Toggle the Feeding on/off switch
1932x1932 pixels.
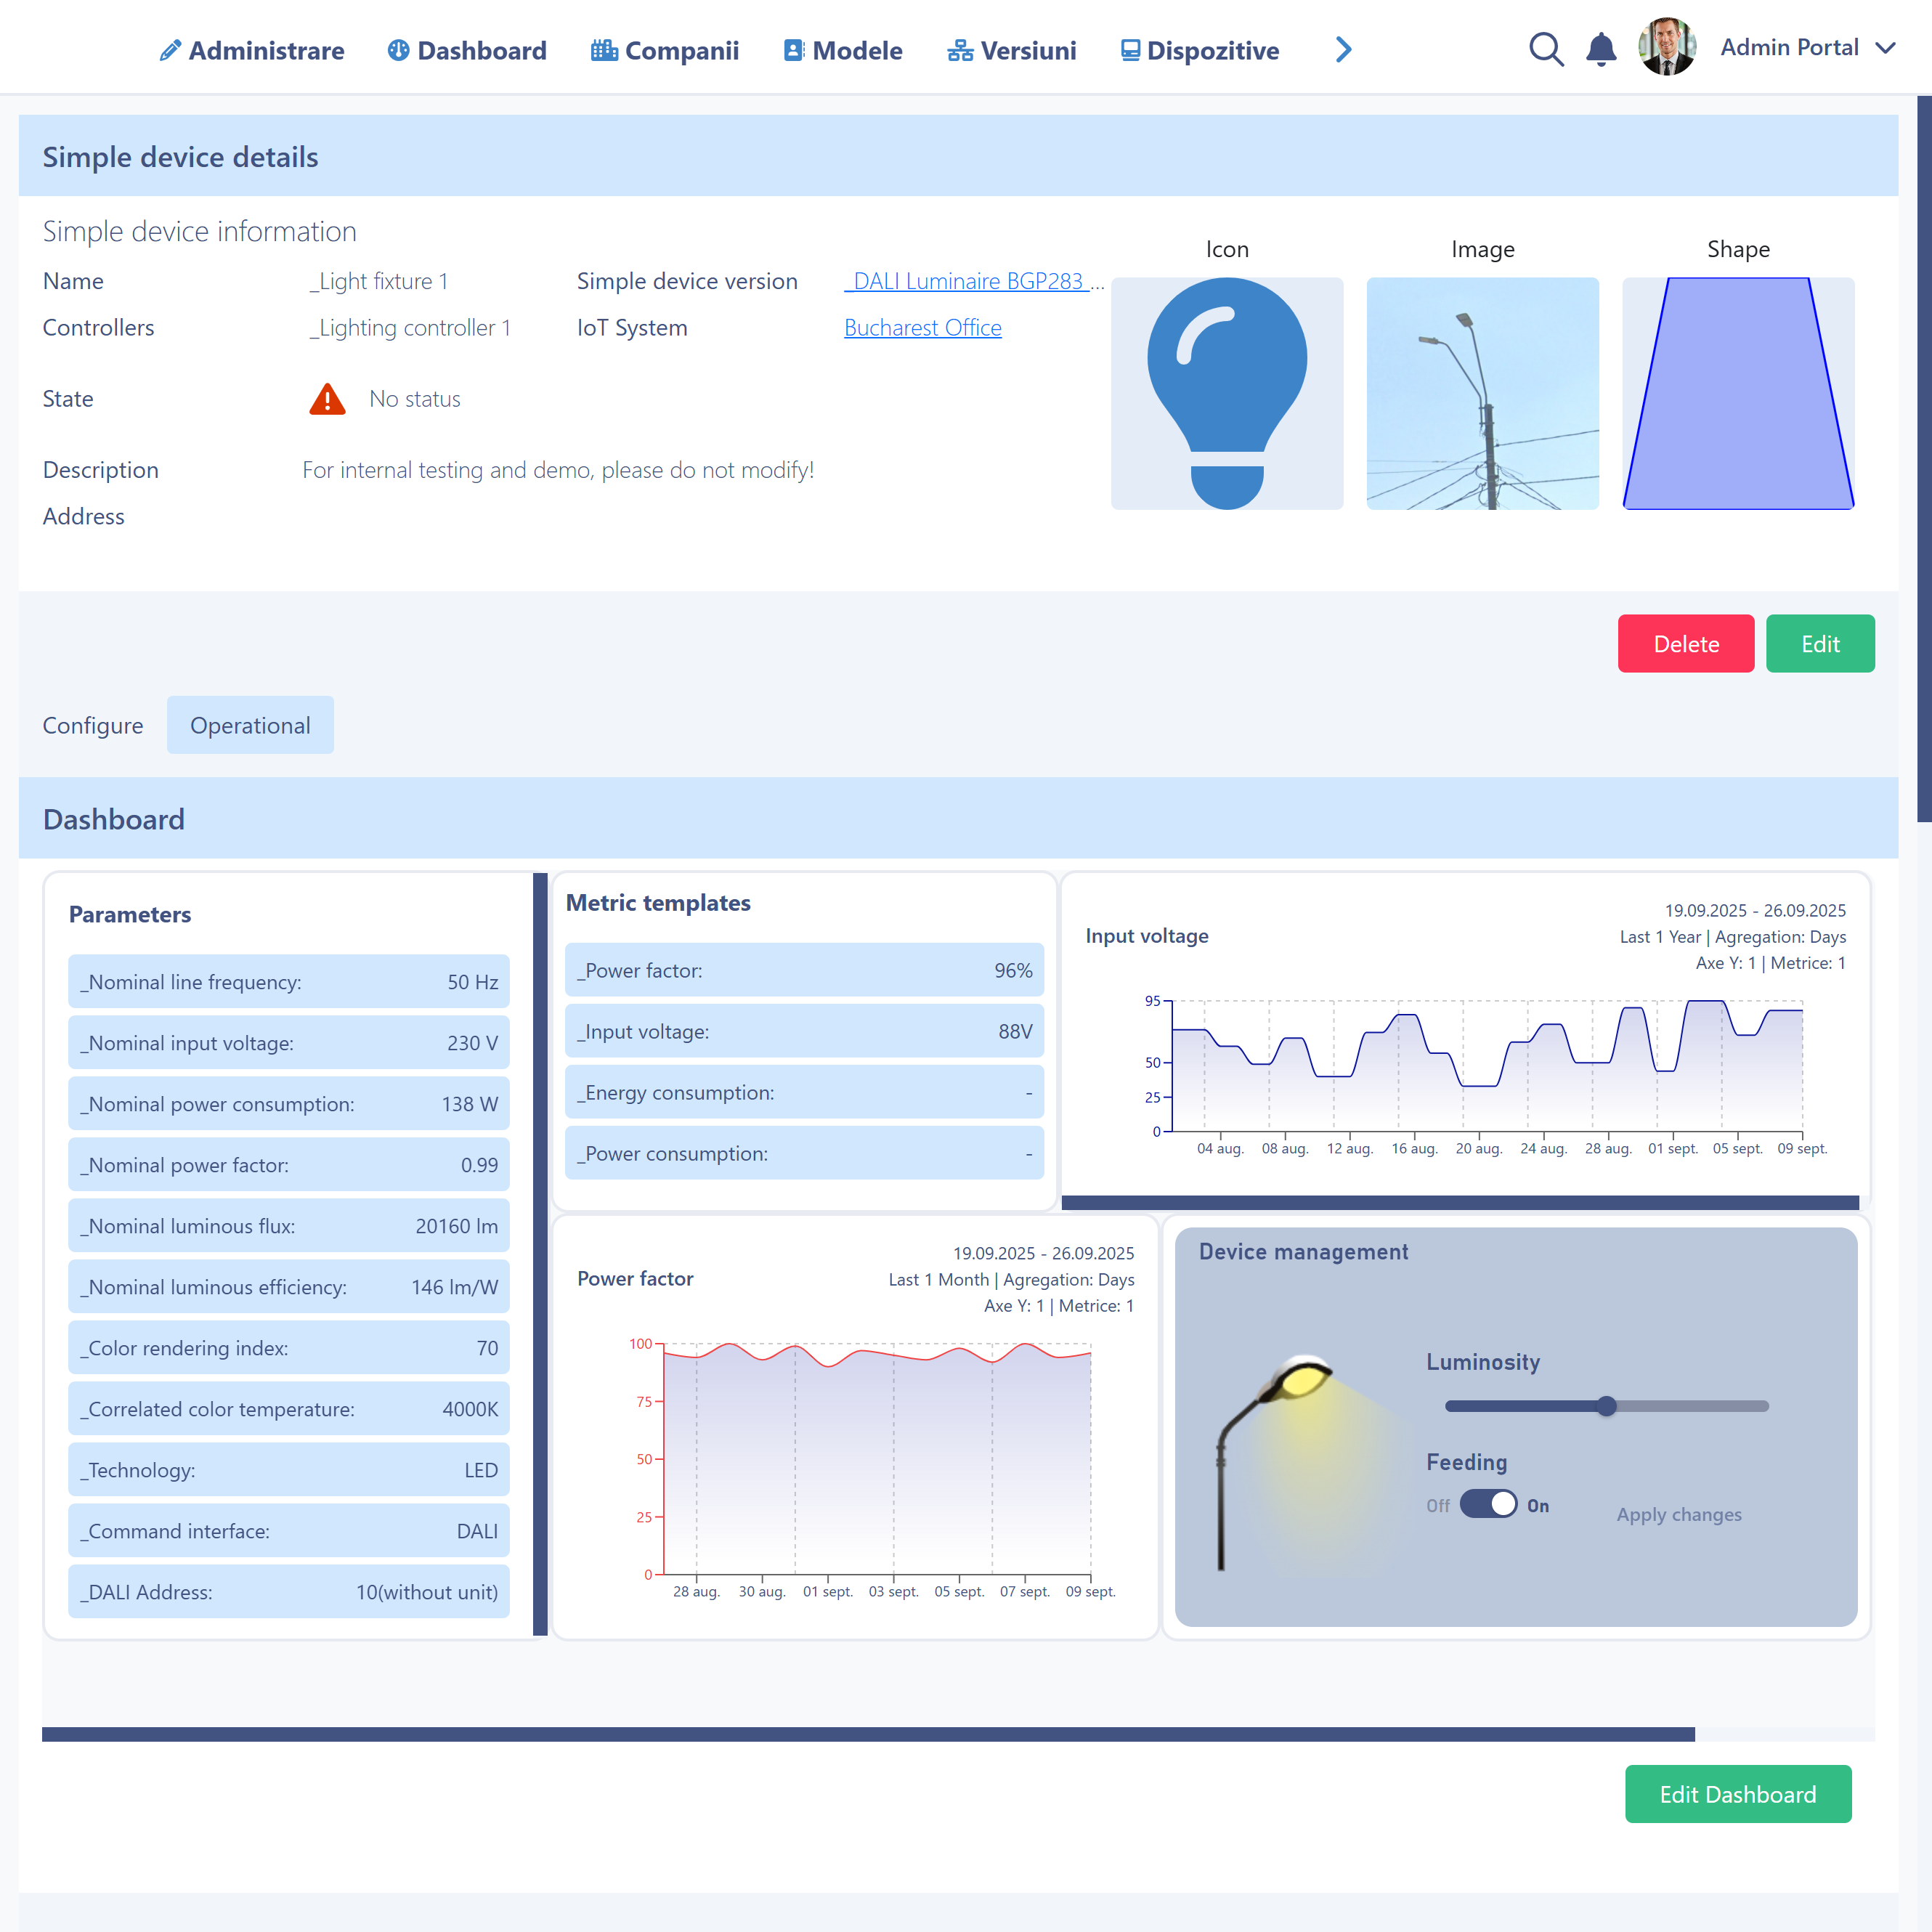click(1488, 1505)
